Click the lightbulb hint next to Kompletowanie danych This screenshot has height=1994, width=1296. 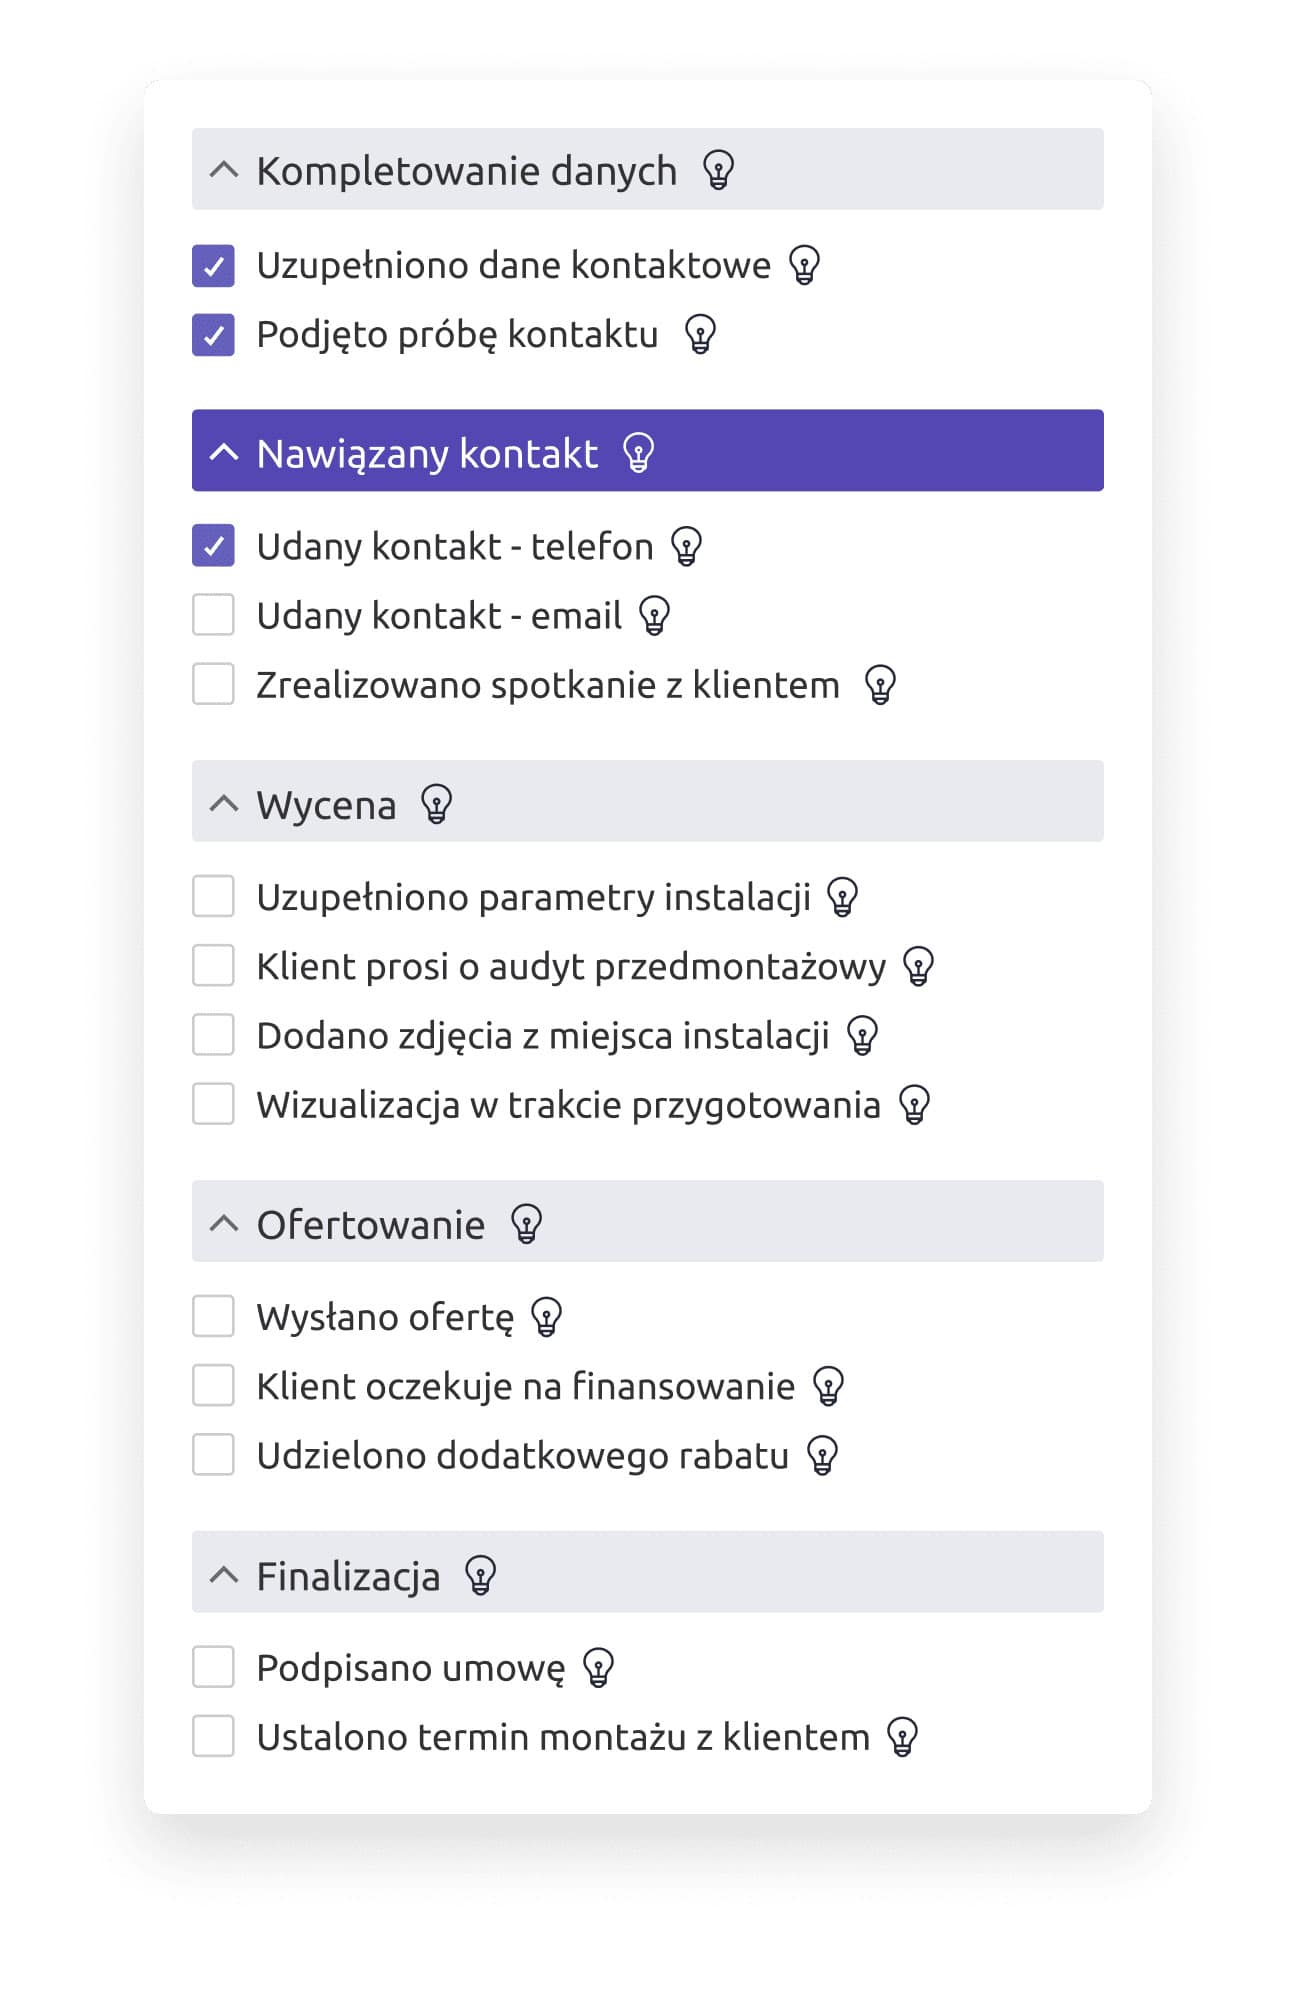coord(718,170)
